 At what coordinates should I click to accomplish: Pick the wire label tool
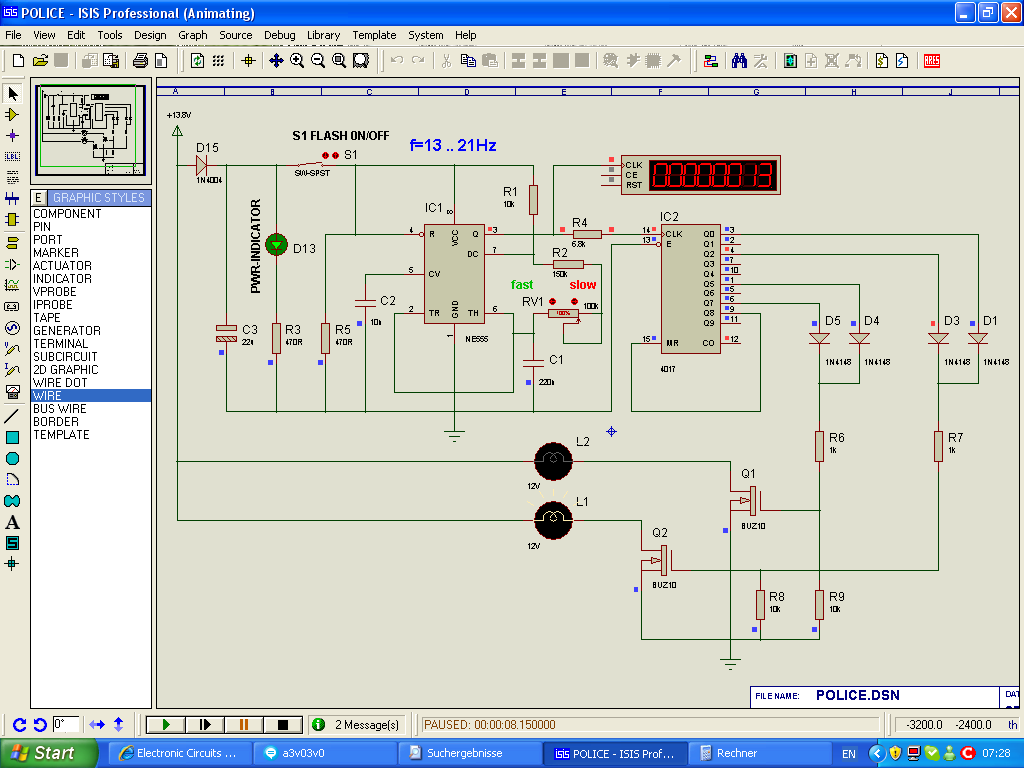click(x=12, y=157)
